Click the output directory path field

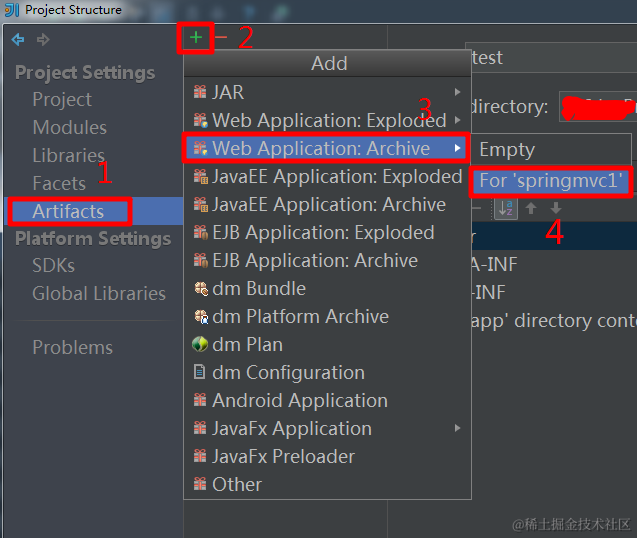(598, 107)
